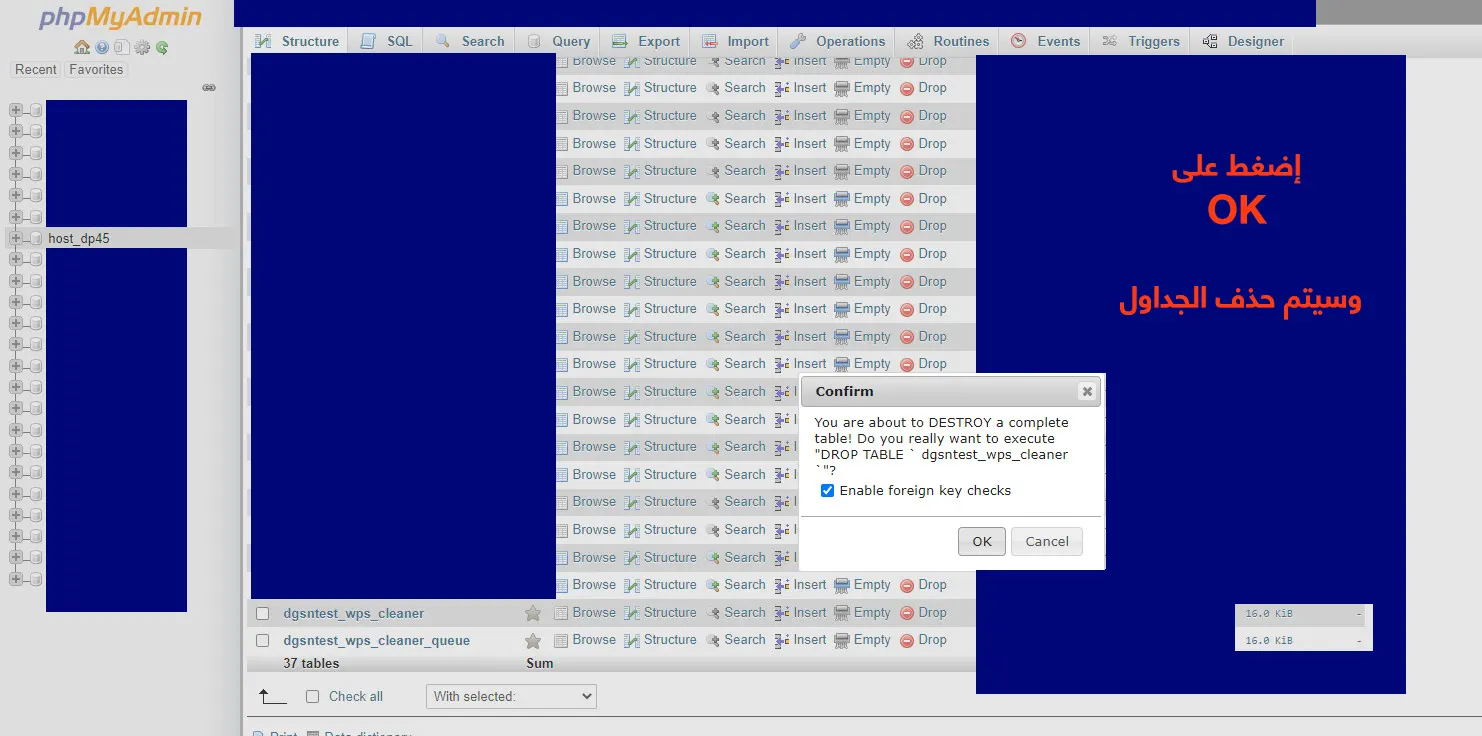
Task: Confirm drop by clicking OK
Action: click(982, 542)
